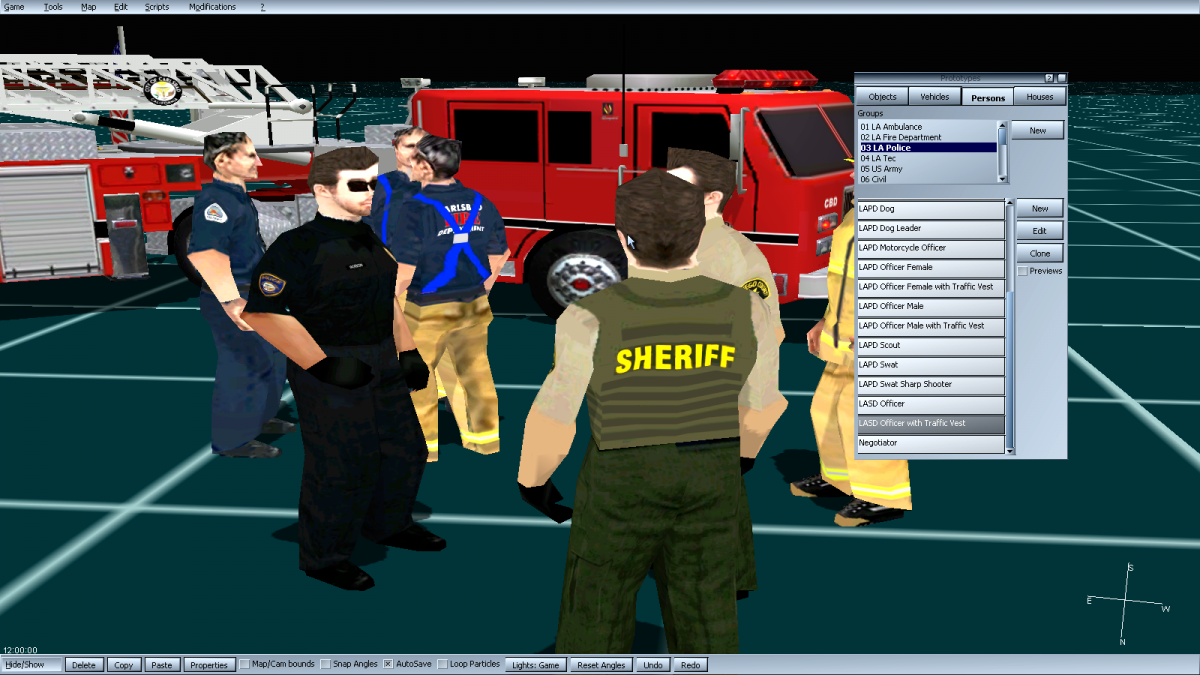Select the 02 LA Fire Department group
The height and width of the screenshot is (675, 1200).
(927, 137)
